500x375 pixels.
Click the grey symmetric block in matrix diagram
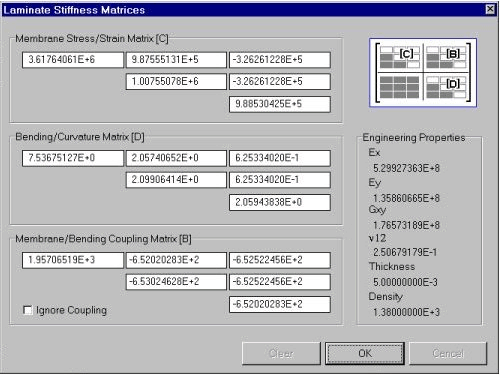(x=399, y=87)
